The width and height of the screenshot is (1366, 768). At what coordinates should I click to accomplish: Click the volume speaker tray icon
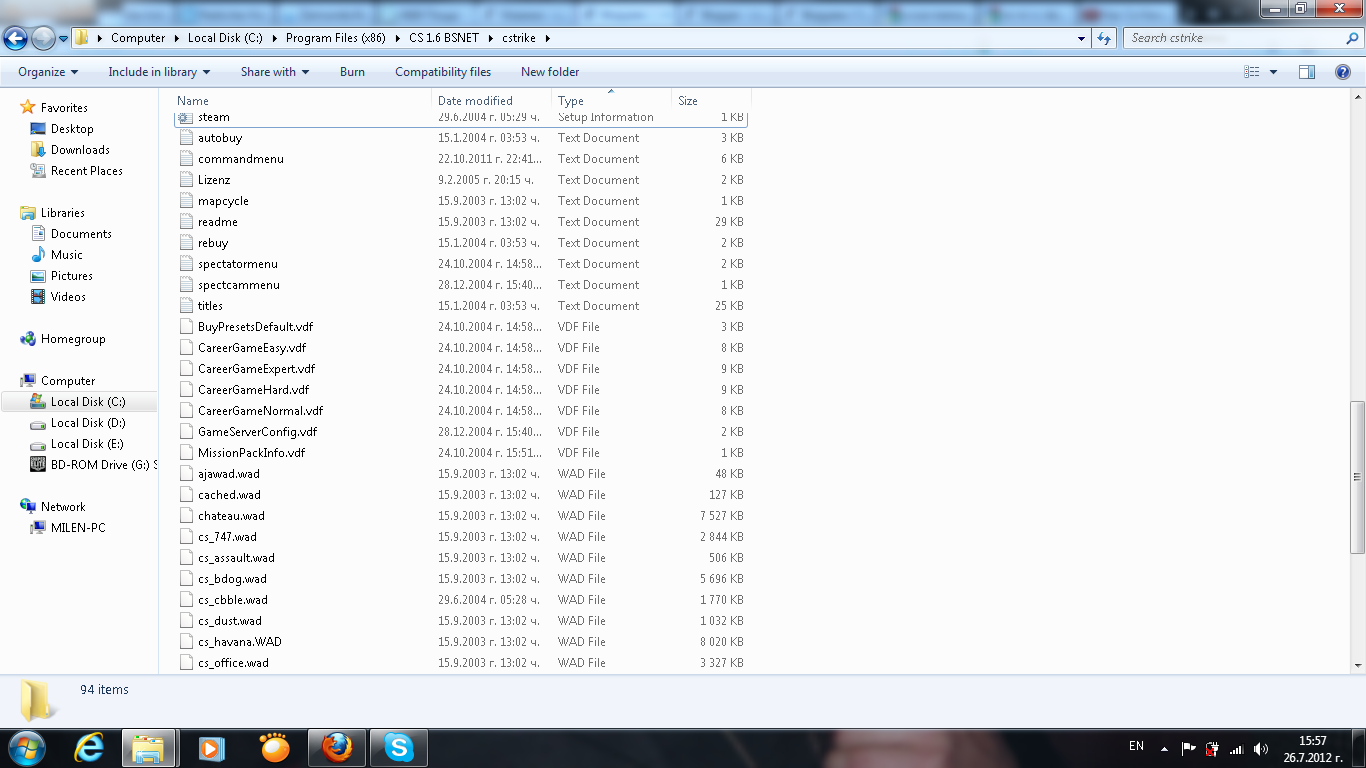1260,748
